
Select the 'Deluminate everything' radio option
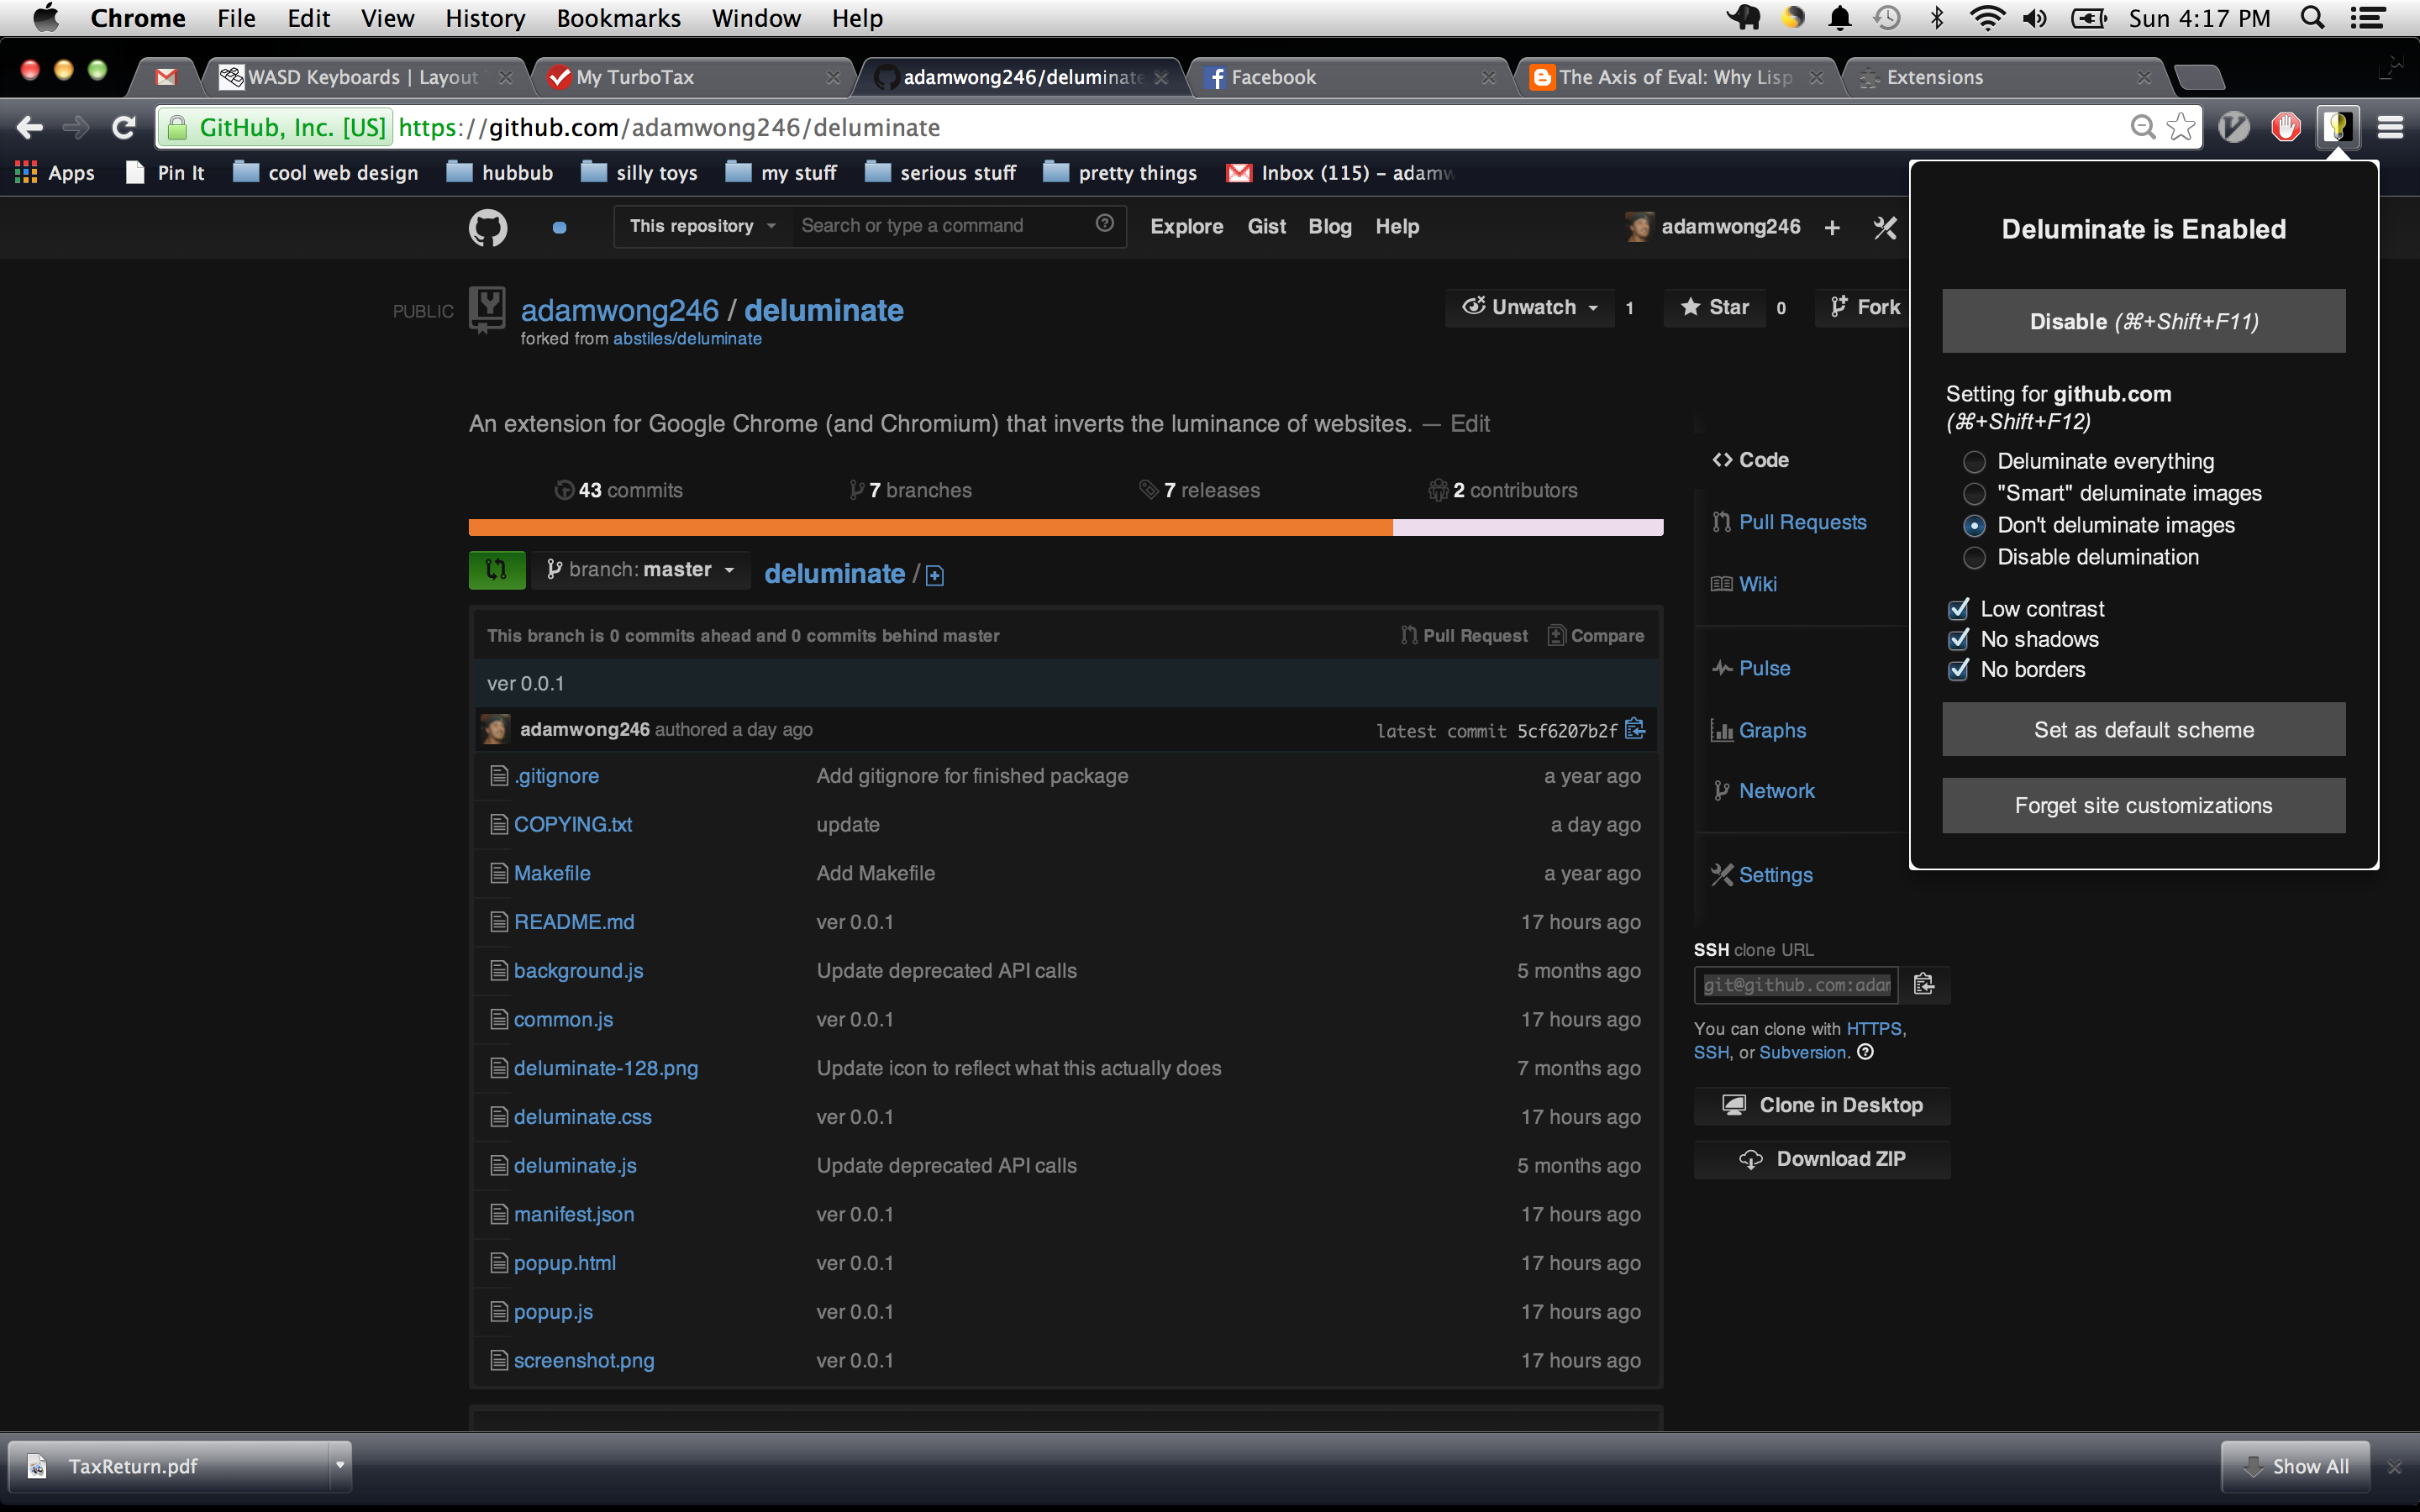pos(1974,462)
